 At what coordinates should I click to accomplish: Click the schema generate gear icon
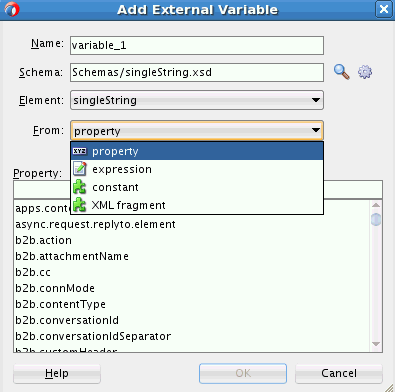point(365,72)
